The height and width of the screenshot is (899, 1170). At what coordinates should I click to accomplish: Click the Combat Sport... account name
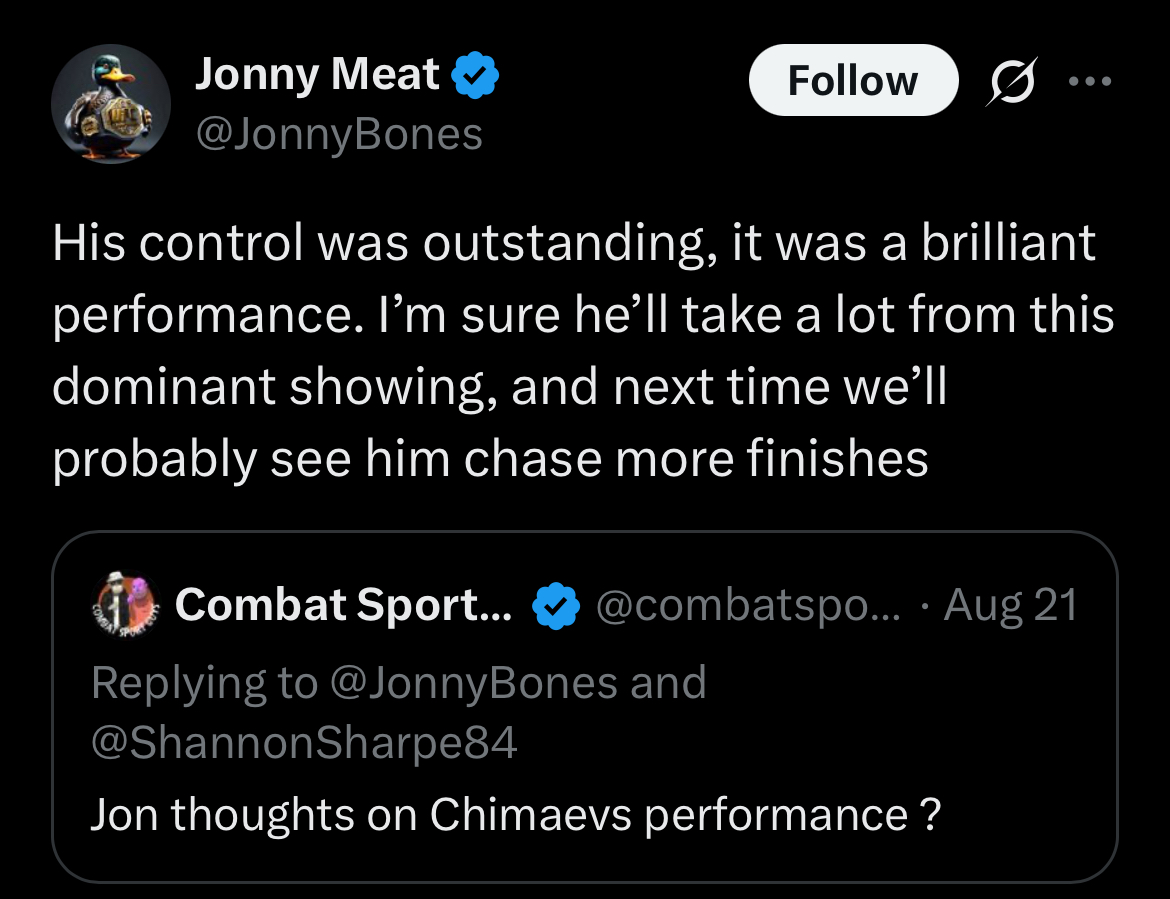[x=343, y=605]
